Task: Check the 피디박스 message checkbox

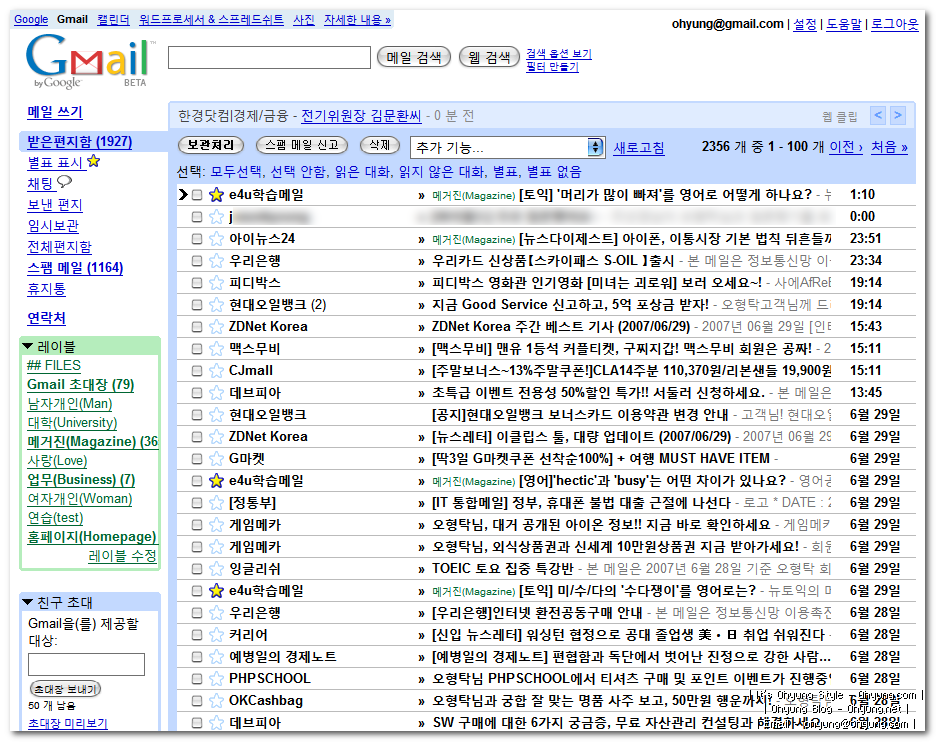Action: (197, 282)
